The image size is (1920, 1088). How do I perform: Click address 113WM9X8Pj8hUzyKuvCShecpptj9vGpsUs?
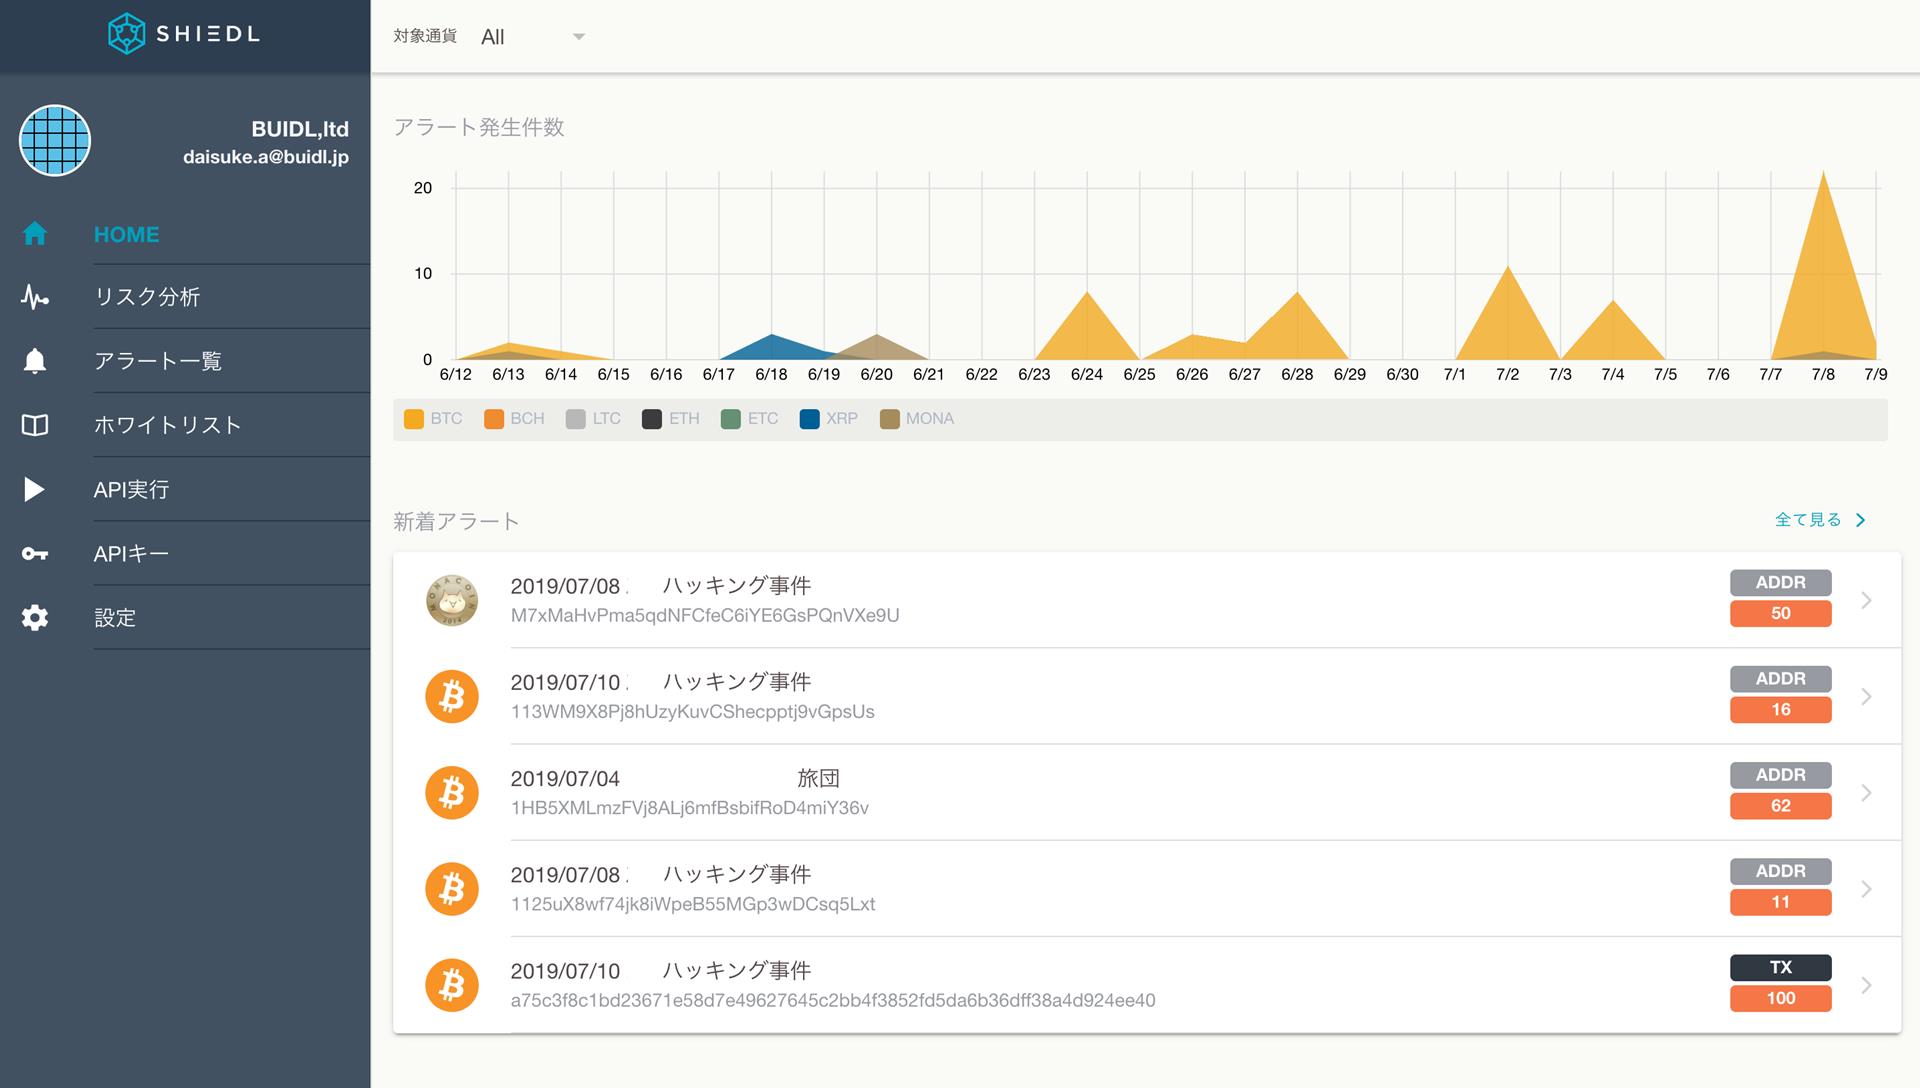pyautogui.click(x=693, y=712)
